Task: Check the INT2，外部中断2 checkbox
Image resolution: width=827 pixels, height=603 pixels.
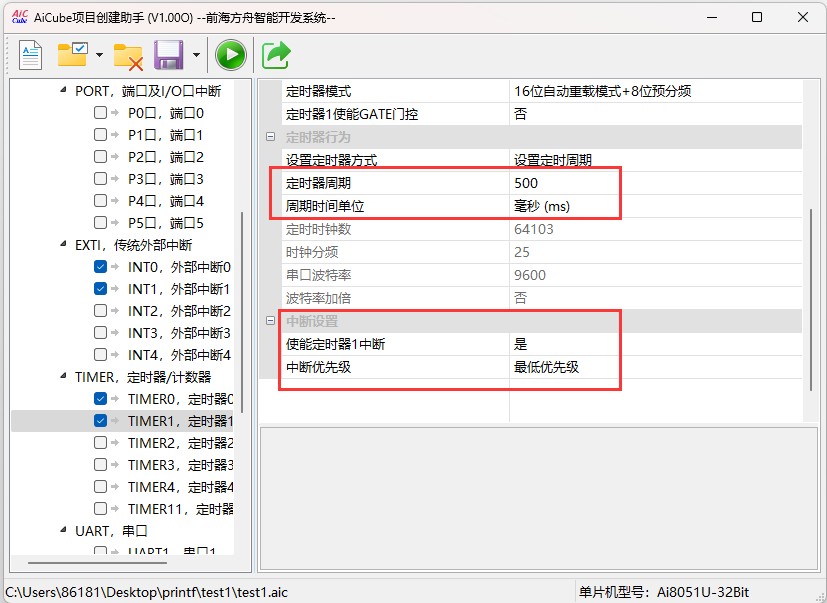Action: click(x=100, y=310)
